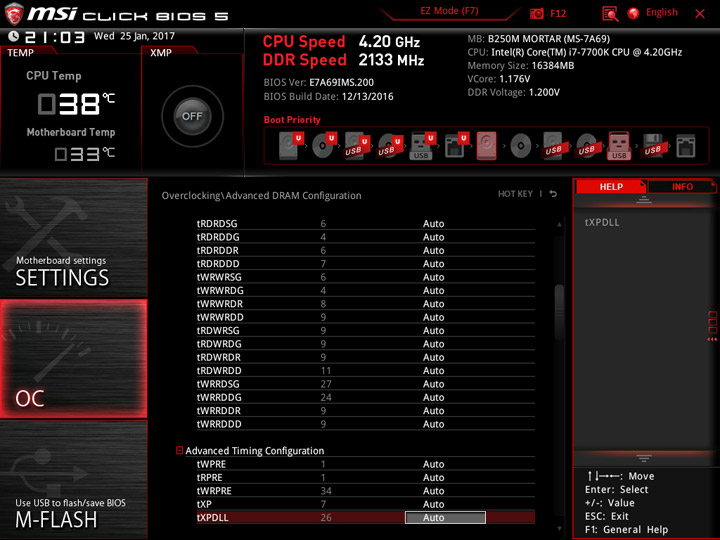Screen dimensions: 720x540
Task: Click the MSI dragon shield logo
Action: 14,14
